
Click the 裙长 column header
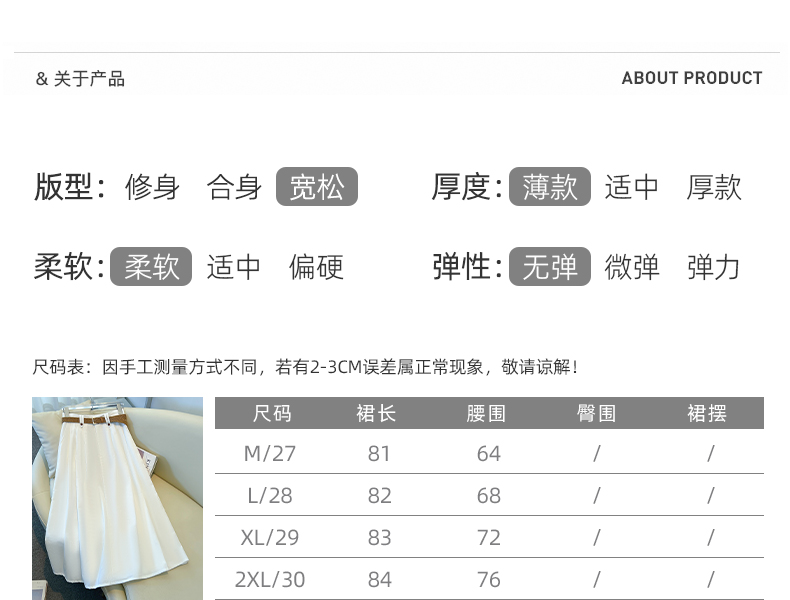tap(377, 413)
